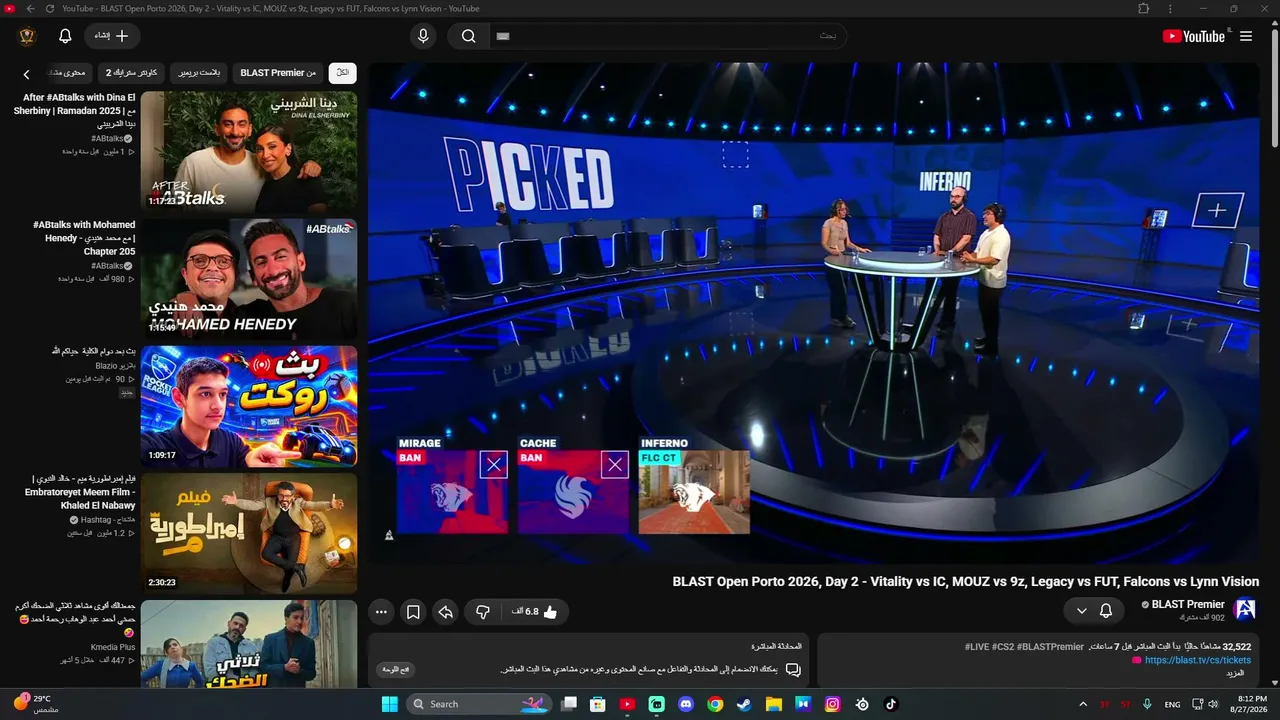Viewport: 1280px width, 720px height.
Task: Open BLAST Premier channel avatar
Action: 1245,609
